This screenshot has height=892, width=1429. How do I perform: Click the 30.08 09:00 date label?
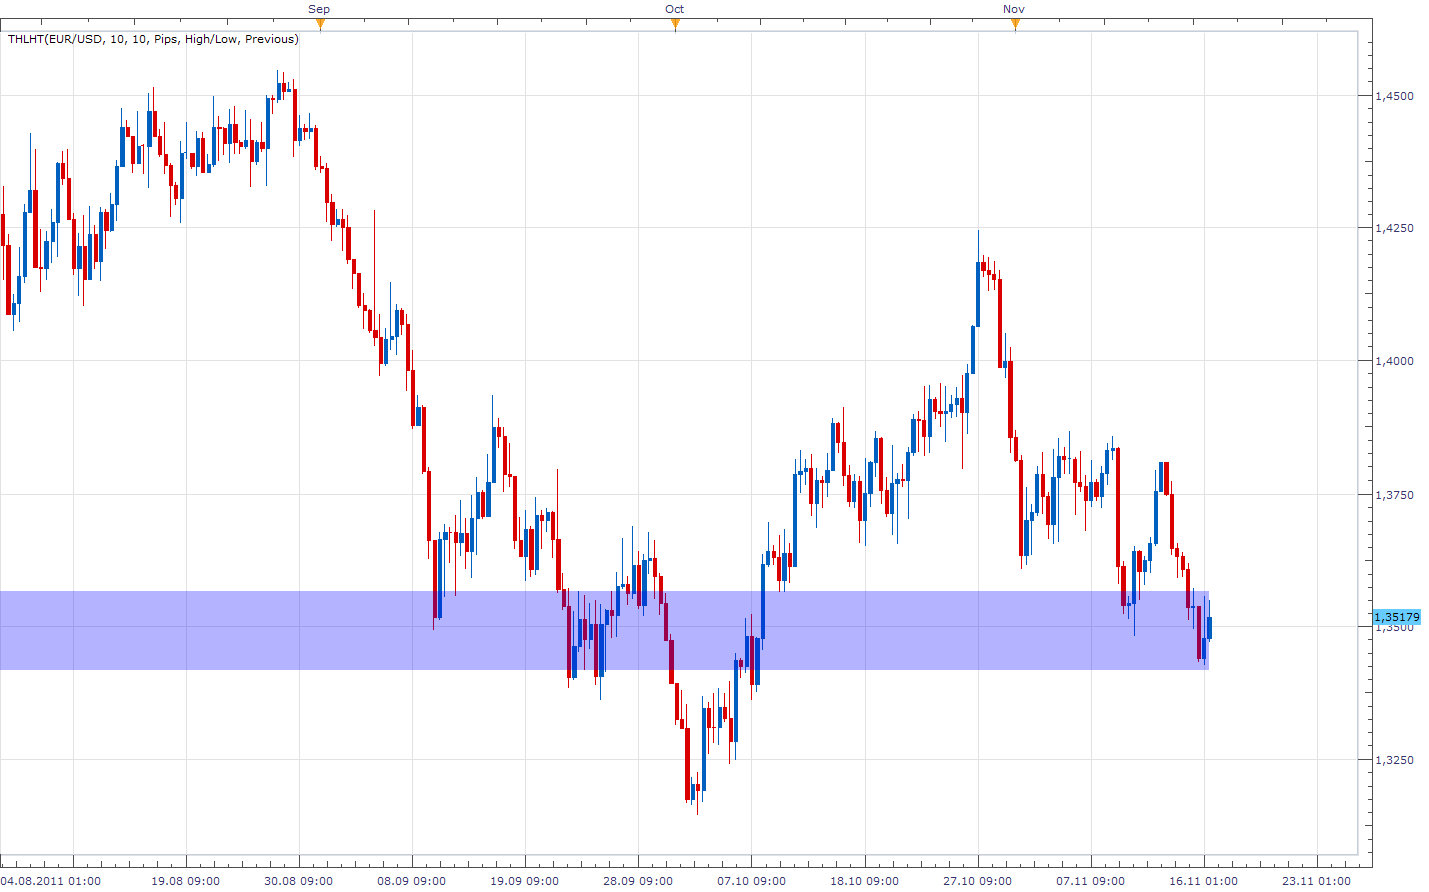(299, 881)
